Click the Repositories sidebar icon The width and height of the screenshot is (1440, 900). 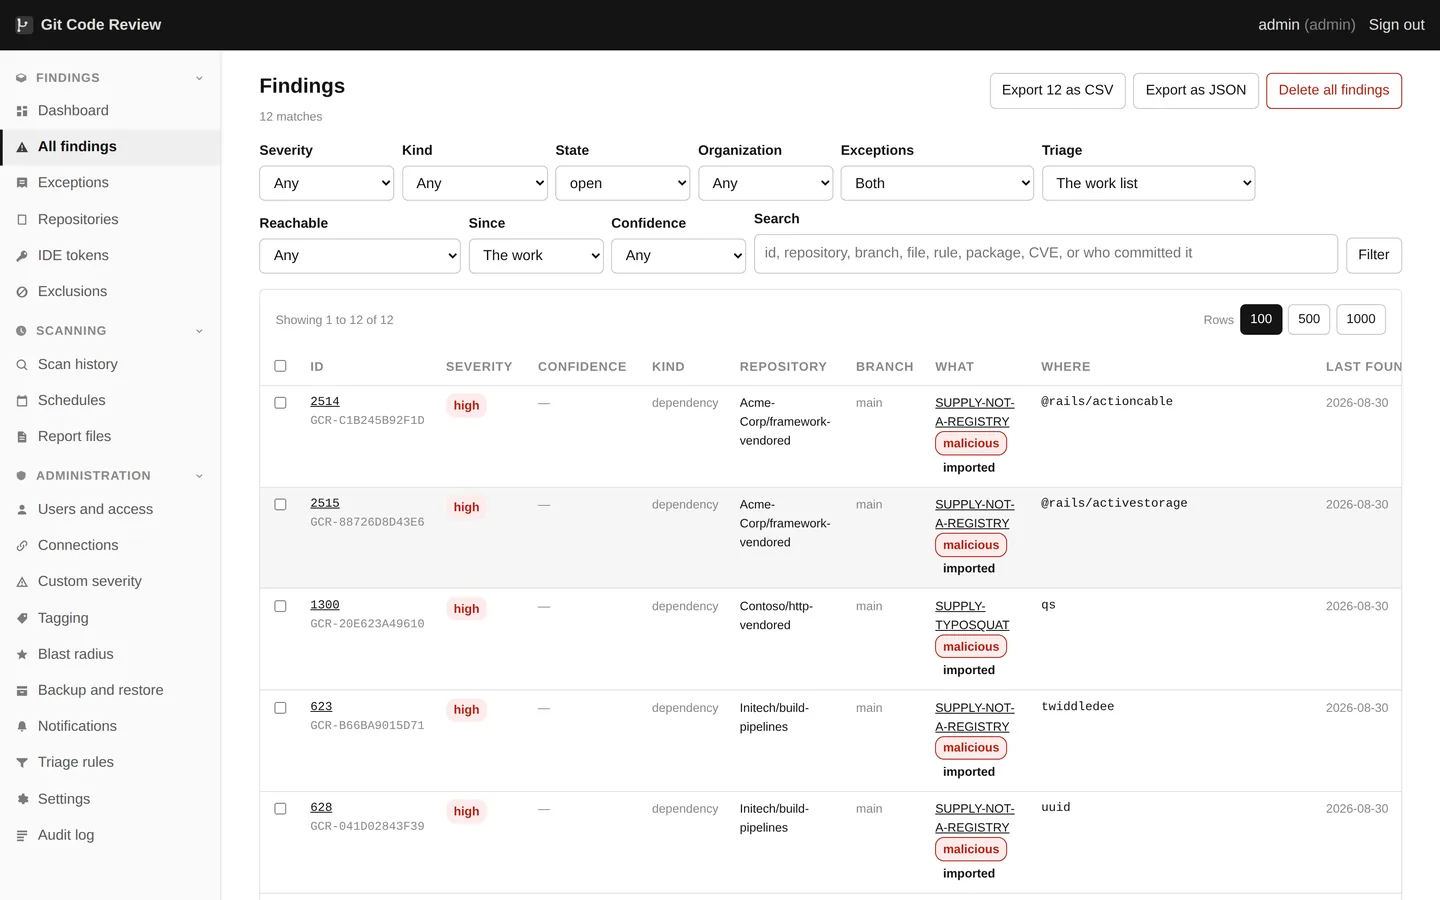tap(22, 220)
